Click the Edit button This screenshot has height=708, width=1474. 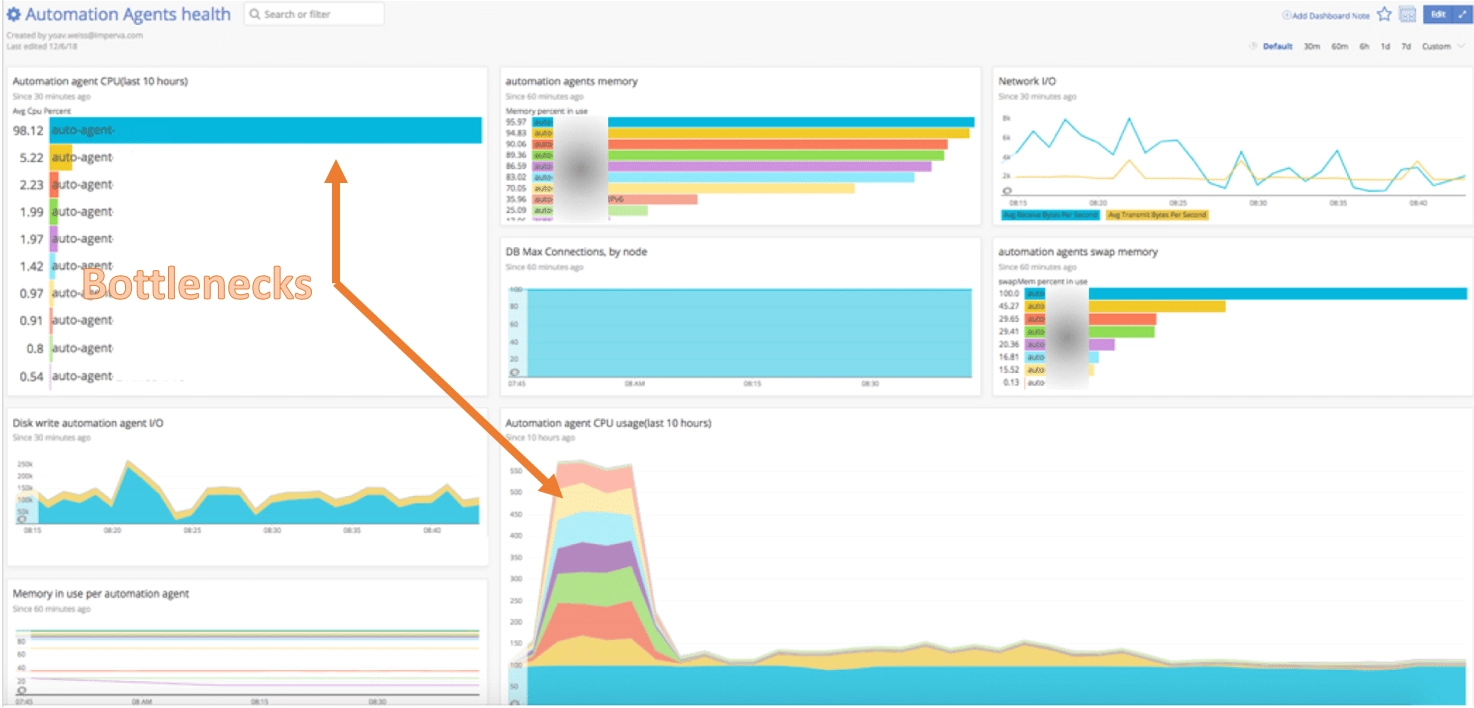click(1437, 14)
